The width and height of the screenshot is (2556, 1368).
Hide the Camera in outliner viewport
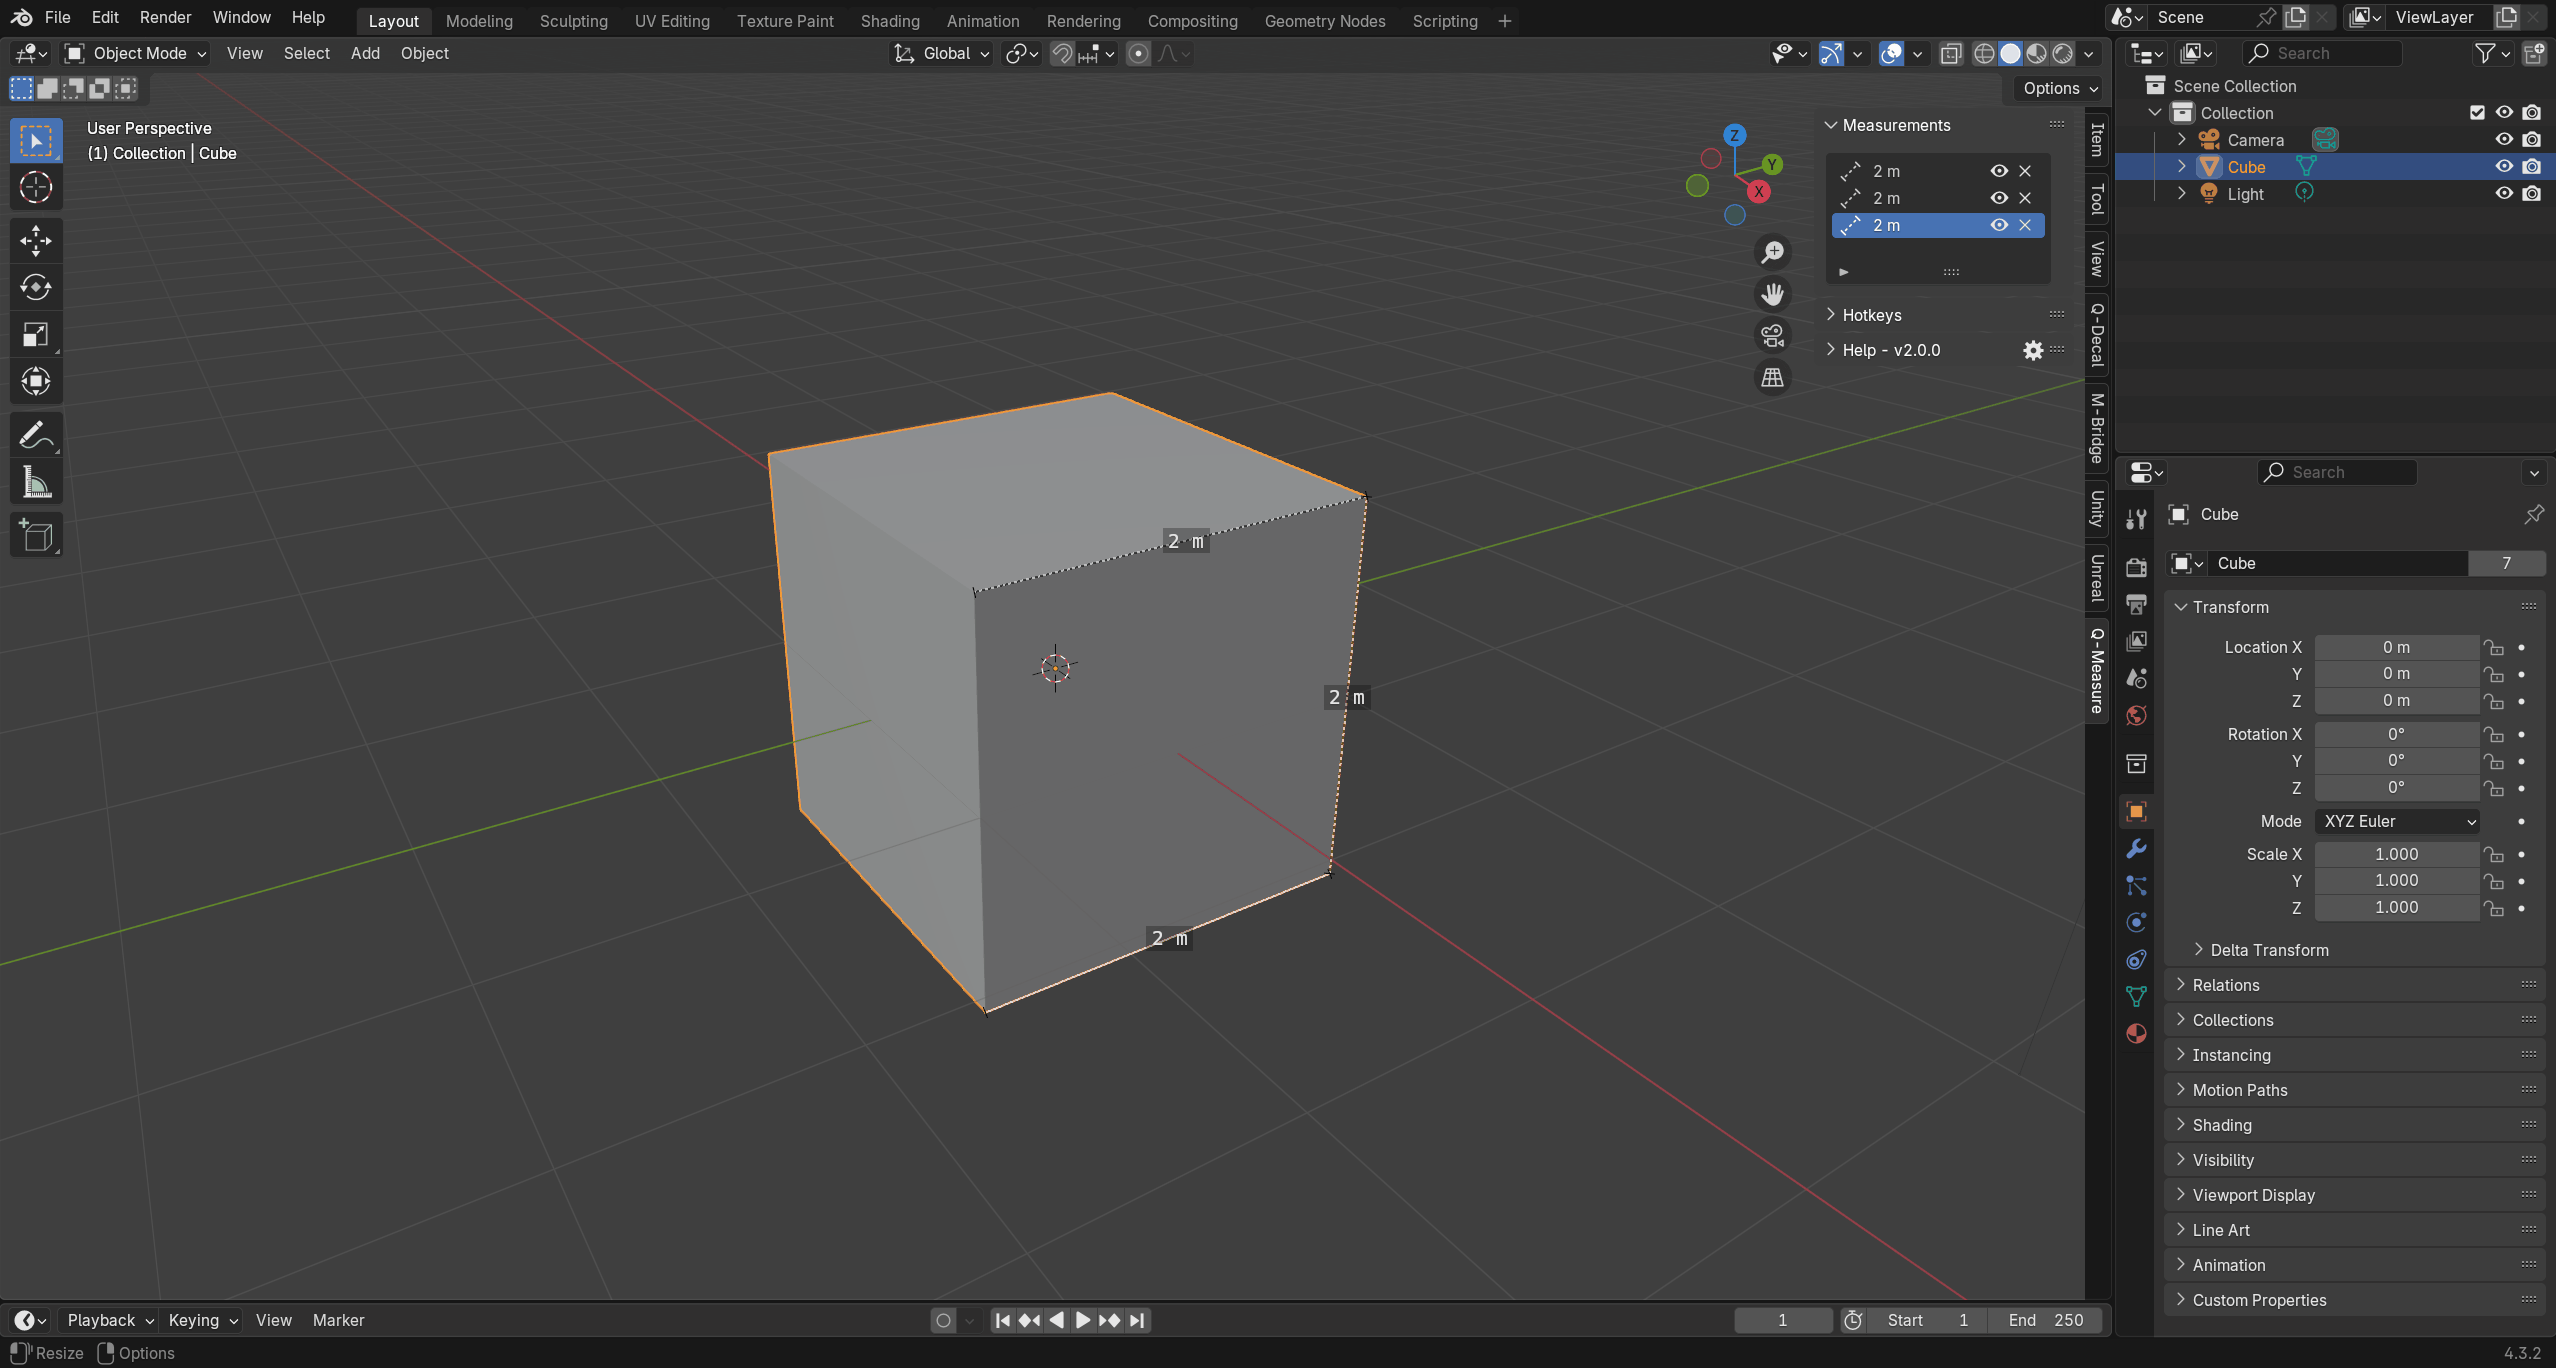point(2504,140)
